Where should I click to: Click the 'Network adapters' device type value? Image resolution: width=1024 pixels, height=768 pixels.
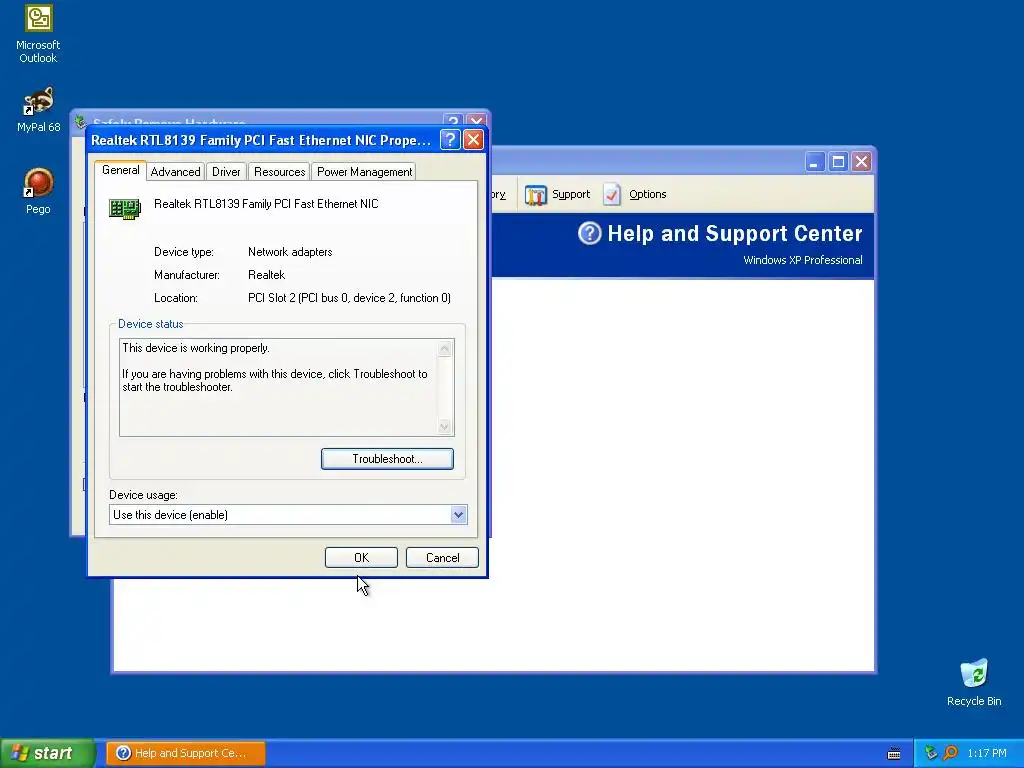pyautogui.click(x=290, y=252)
